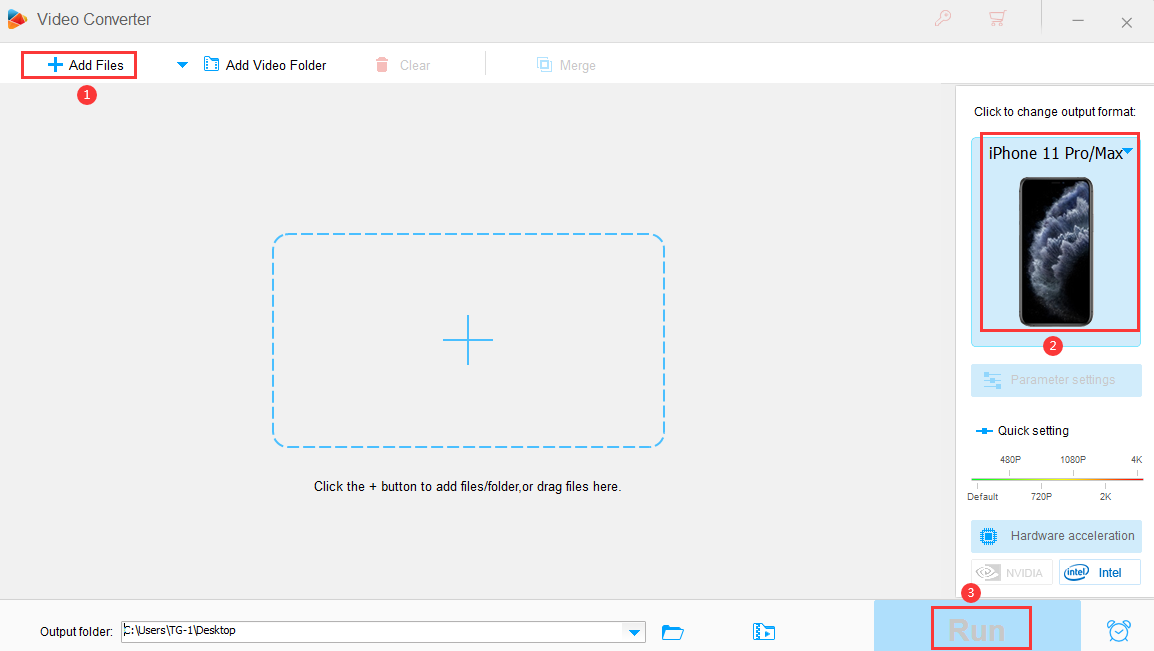The image size is (1154, 651).
Task: Expand the add files dropdown arrow
Action: 182,65
